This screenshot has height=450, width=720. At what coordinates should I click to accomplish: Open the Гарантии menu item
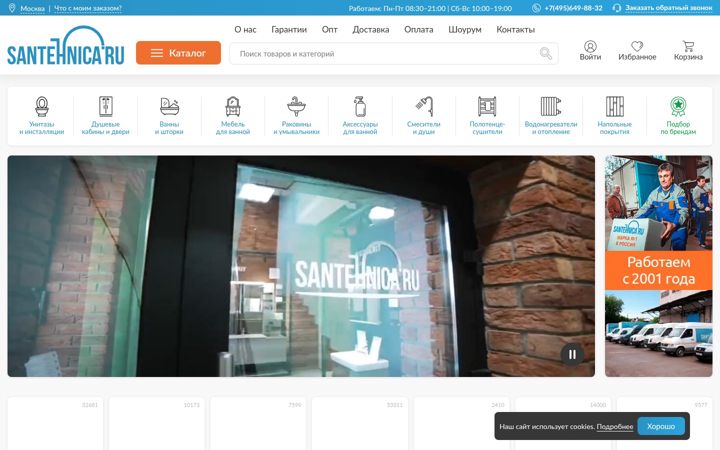(x=289, y=29)
